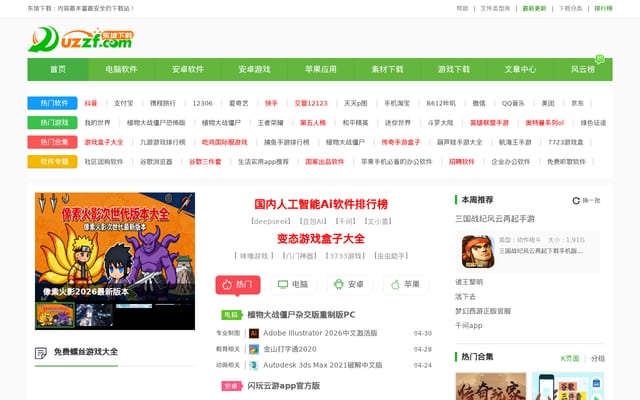Open Autodesk 3ds Max 2021破解中文版 link
Viewport: 640px width, 400px height.
coord(322,365)
